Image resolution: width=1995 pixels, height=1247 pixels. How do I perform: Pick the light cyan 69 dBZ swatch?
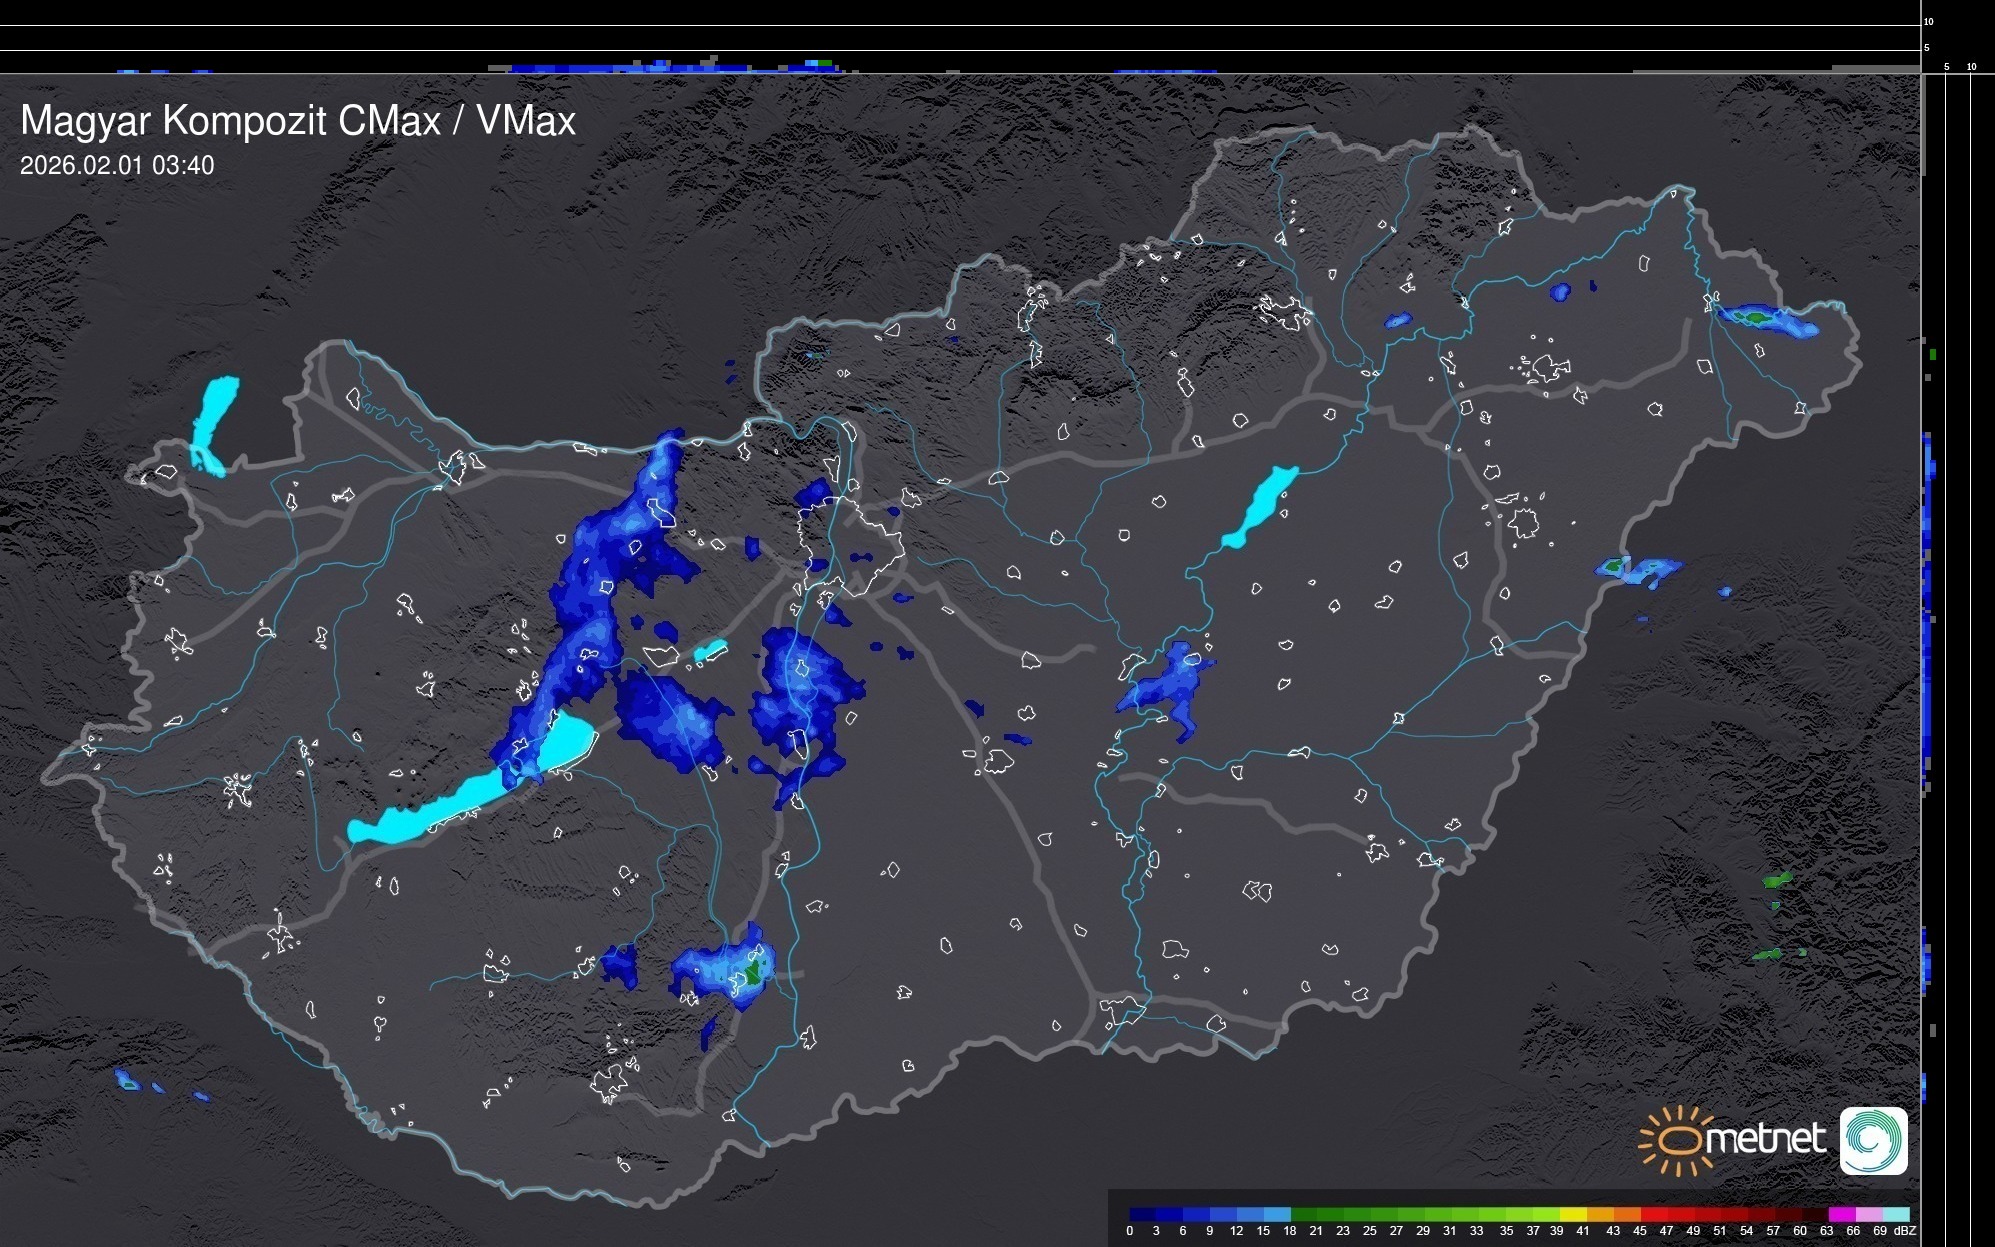(x=1896, y=1214)
